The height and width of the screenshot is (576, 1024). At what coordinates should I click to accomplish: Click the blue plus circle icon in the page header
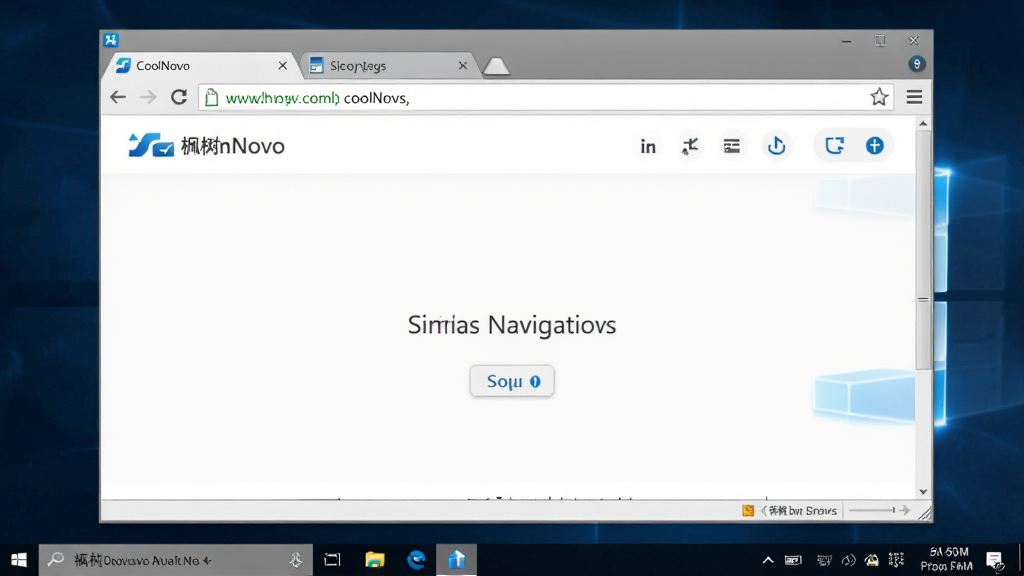tap(874, 146)
